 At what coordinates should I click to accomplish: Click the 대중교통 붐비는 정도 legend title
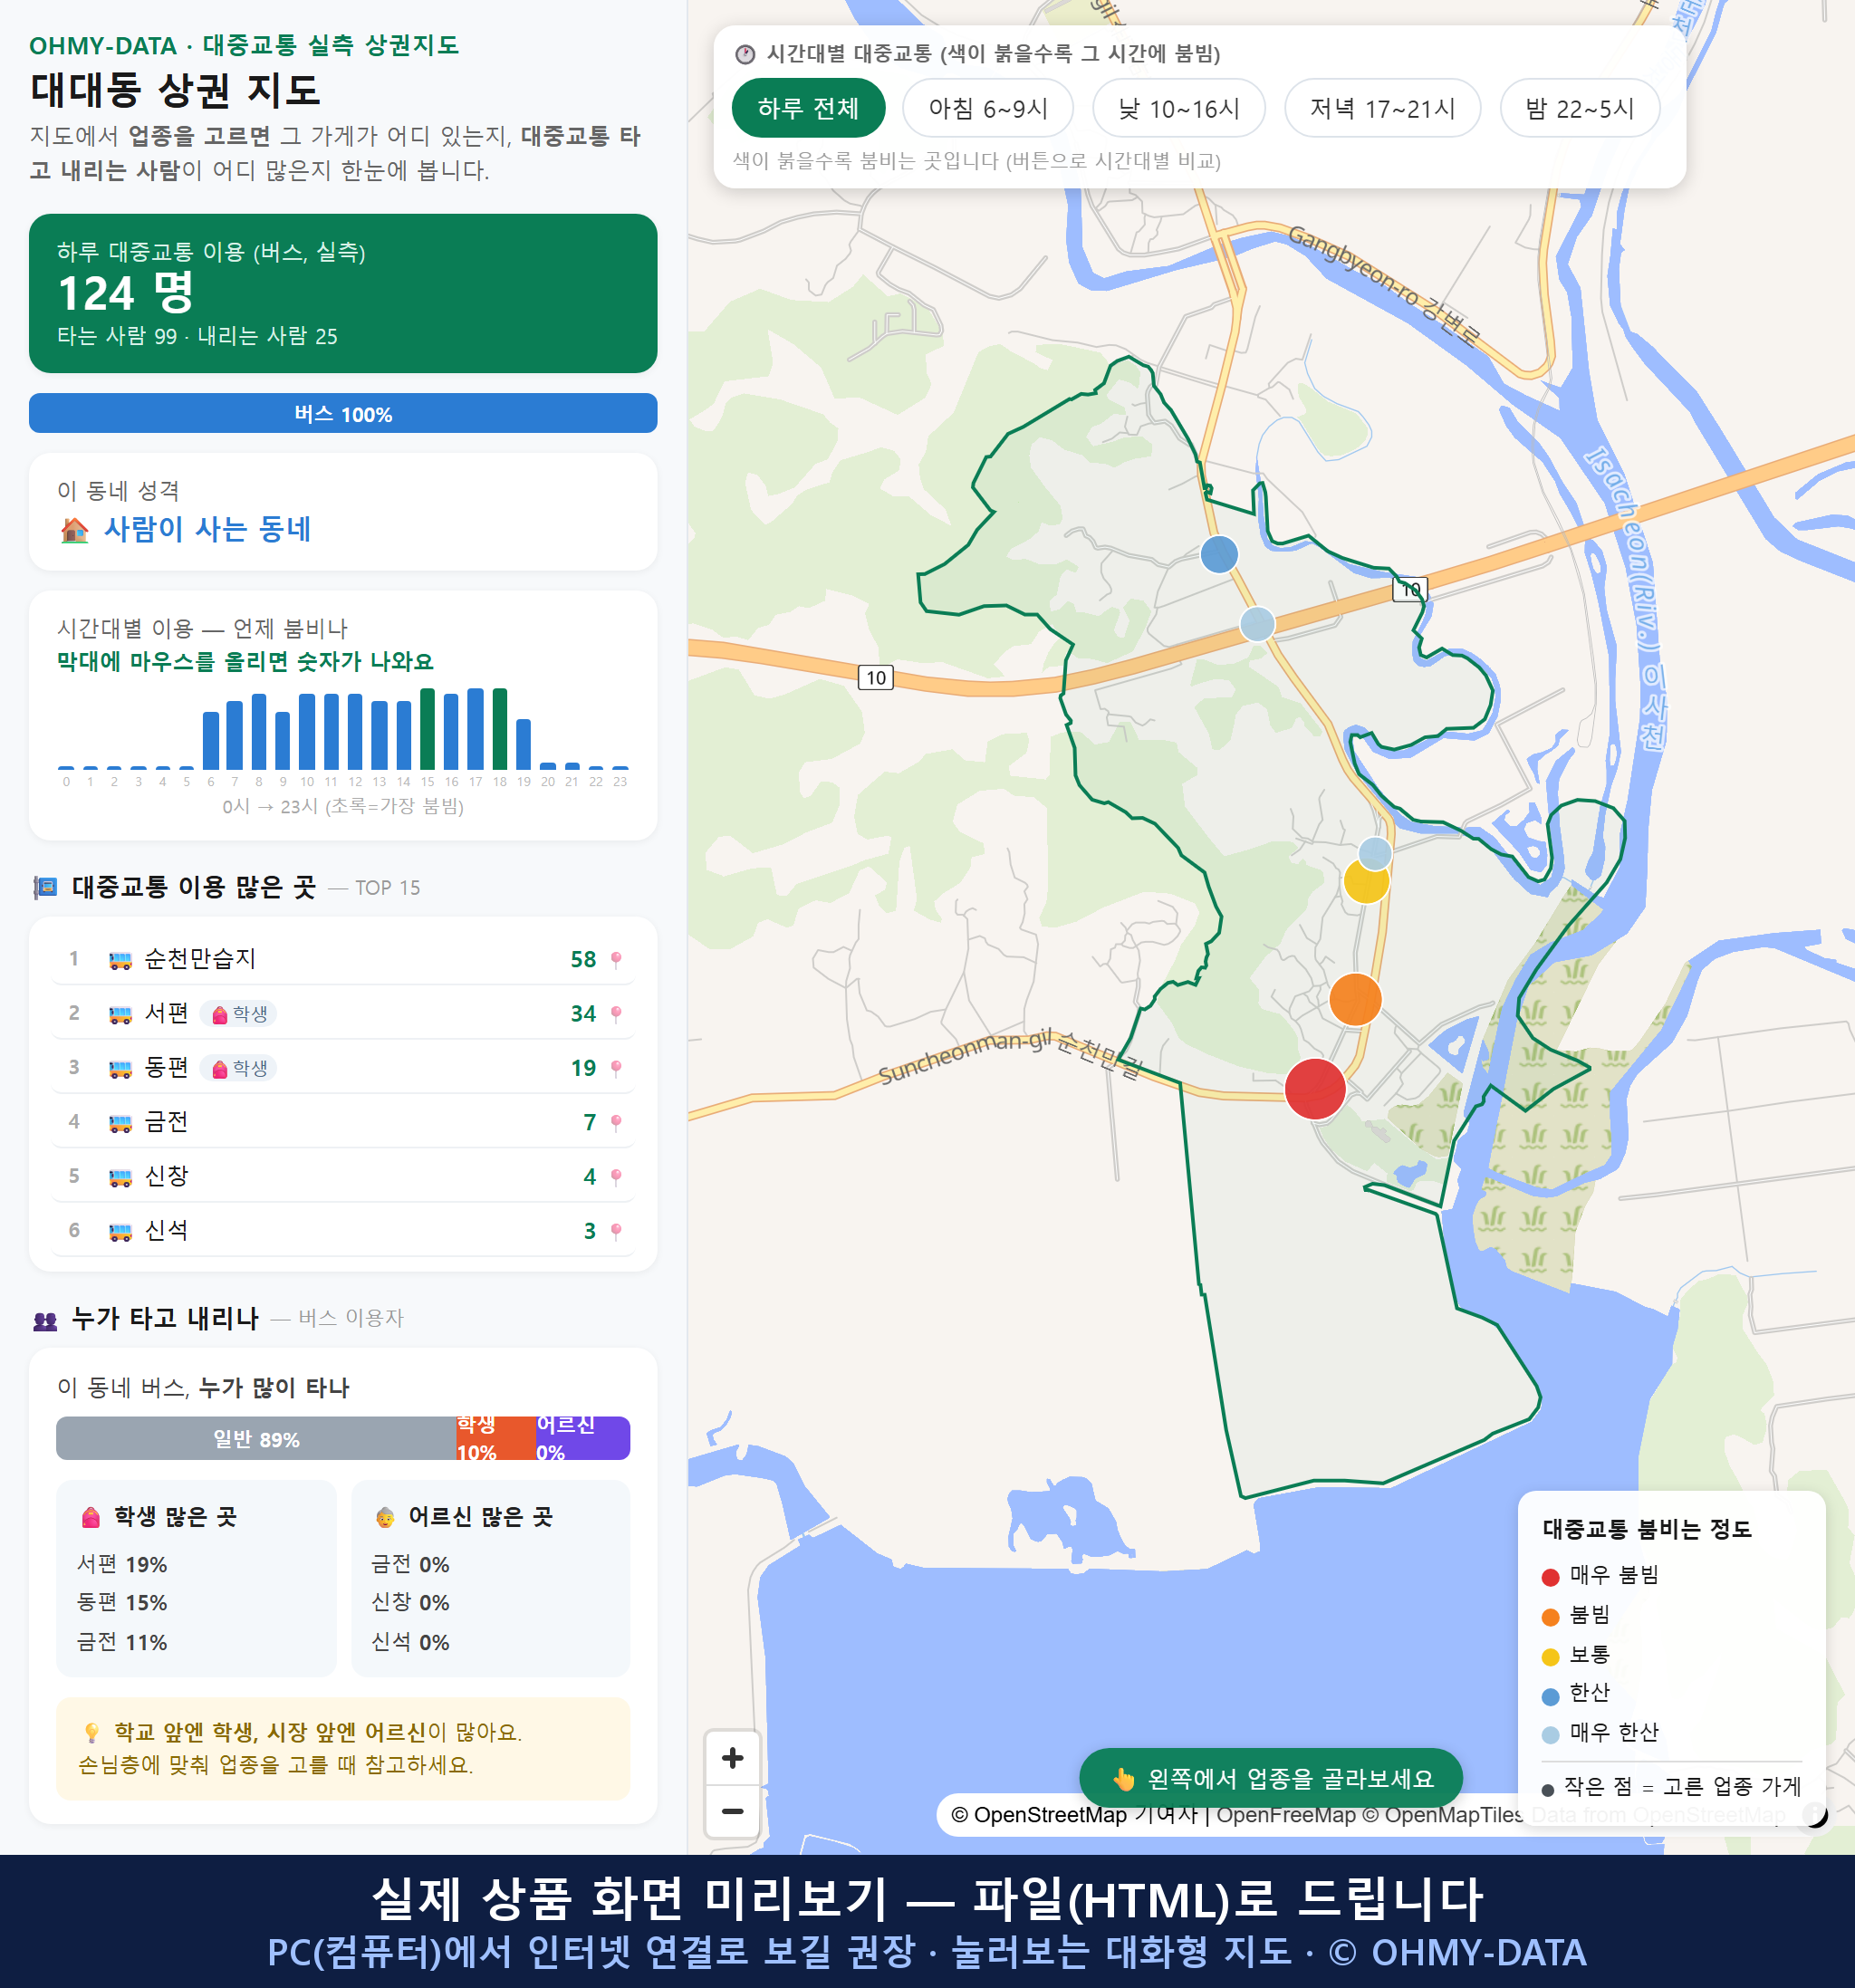coord(1647,1529)
